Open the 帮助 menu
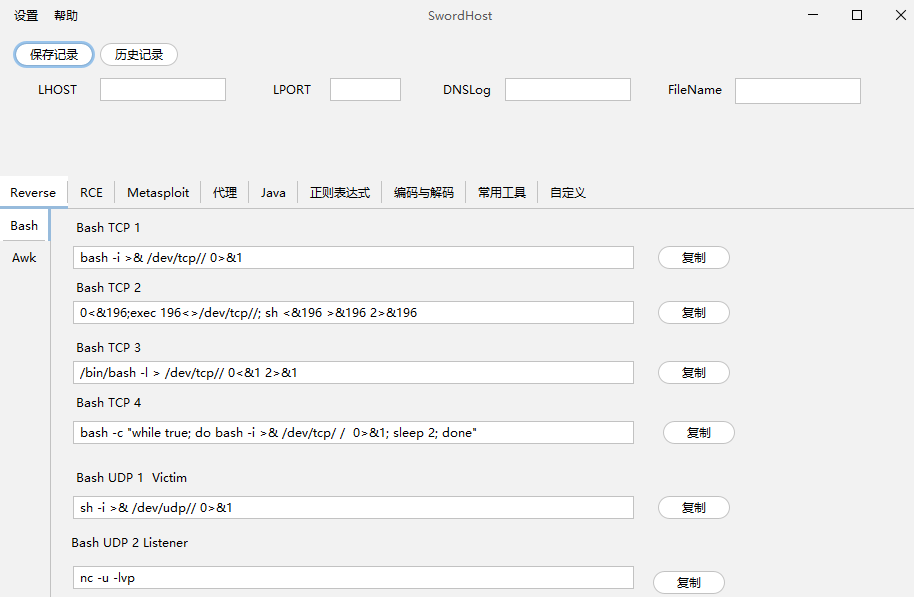 (x=66, y=16)
